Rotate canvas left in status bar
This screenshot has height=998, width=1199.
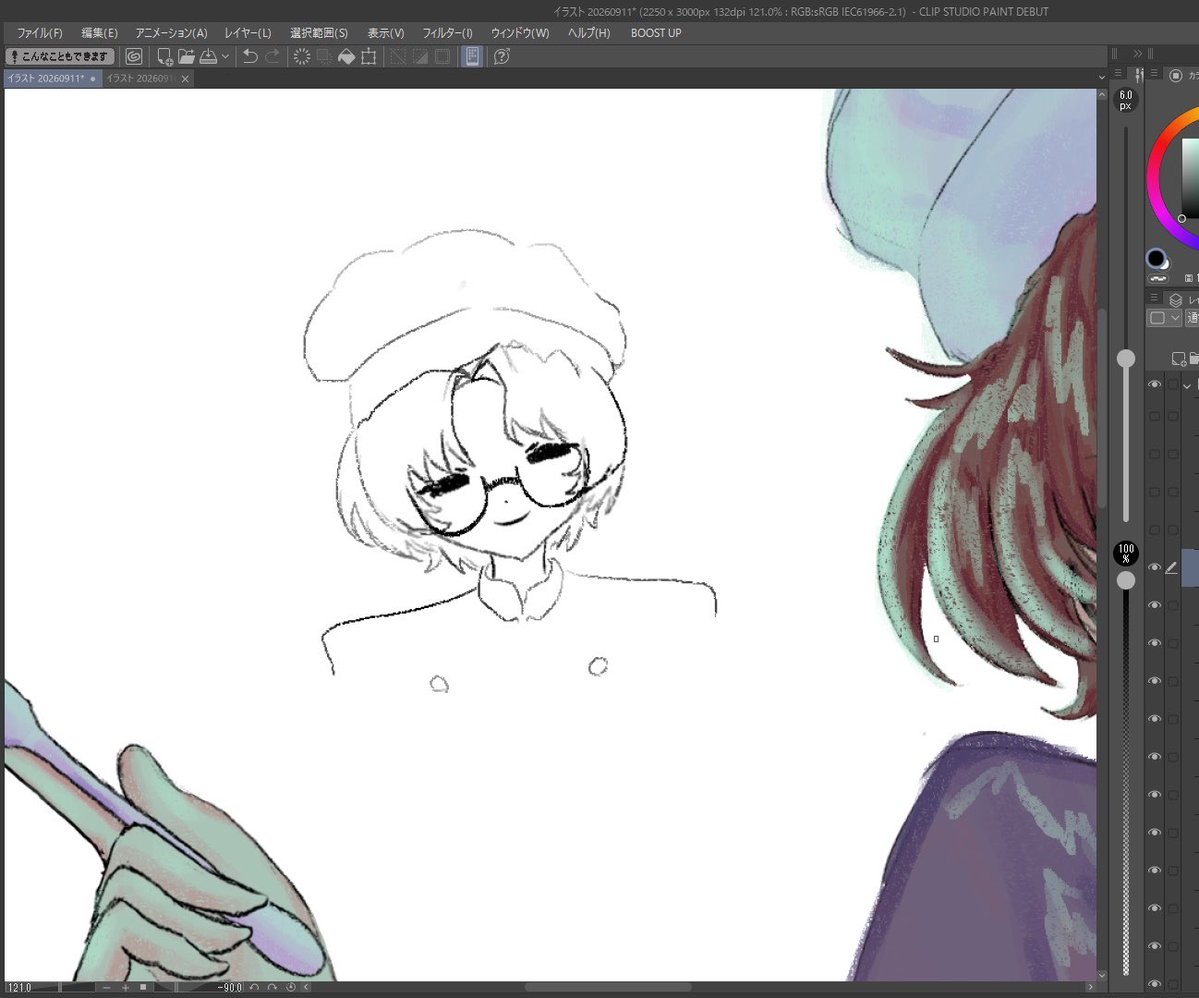pyautogui.click(x=255, y=988)
